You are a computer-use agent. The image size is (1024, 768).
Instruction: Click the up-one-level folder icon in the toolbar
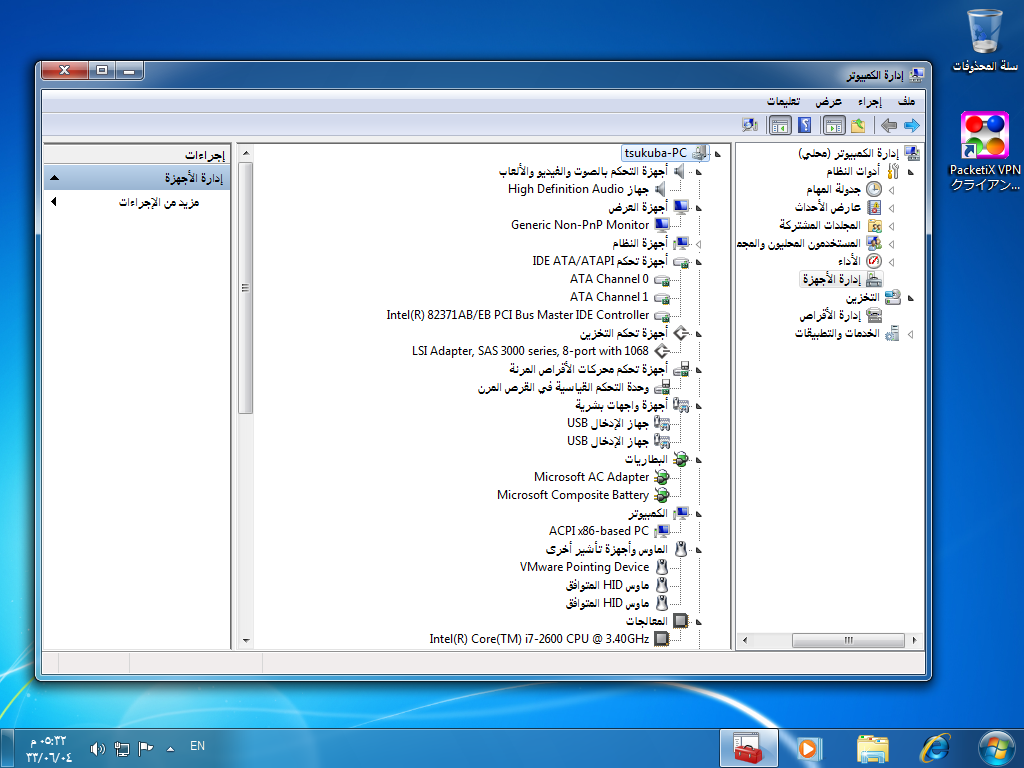[858, 125]
